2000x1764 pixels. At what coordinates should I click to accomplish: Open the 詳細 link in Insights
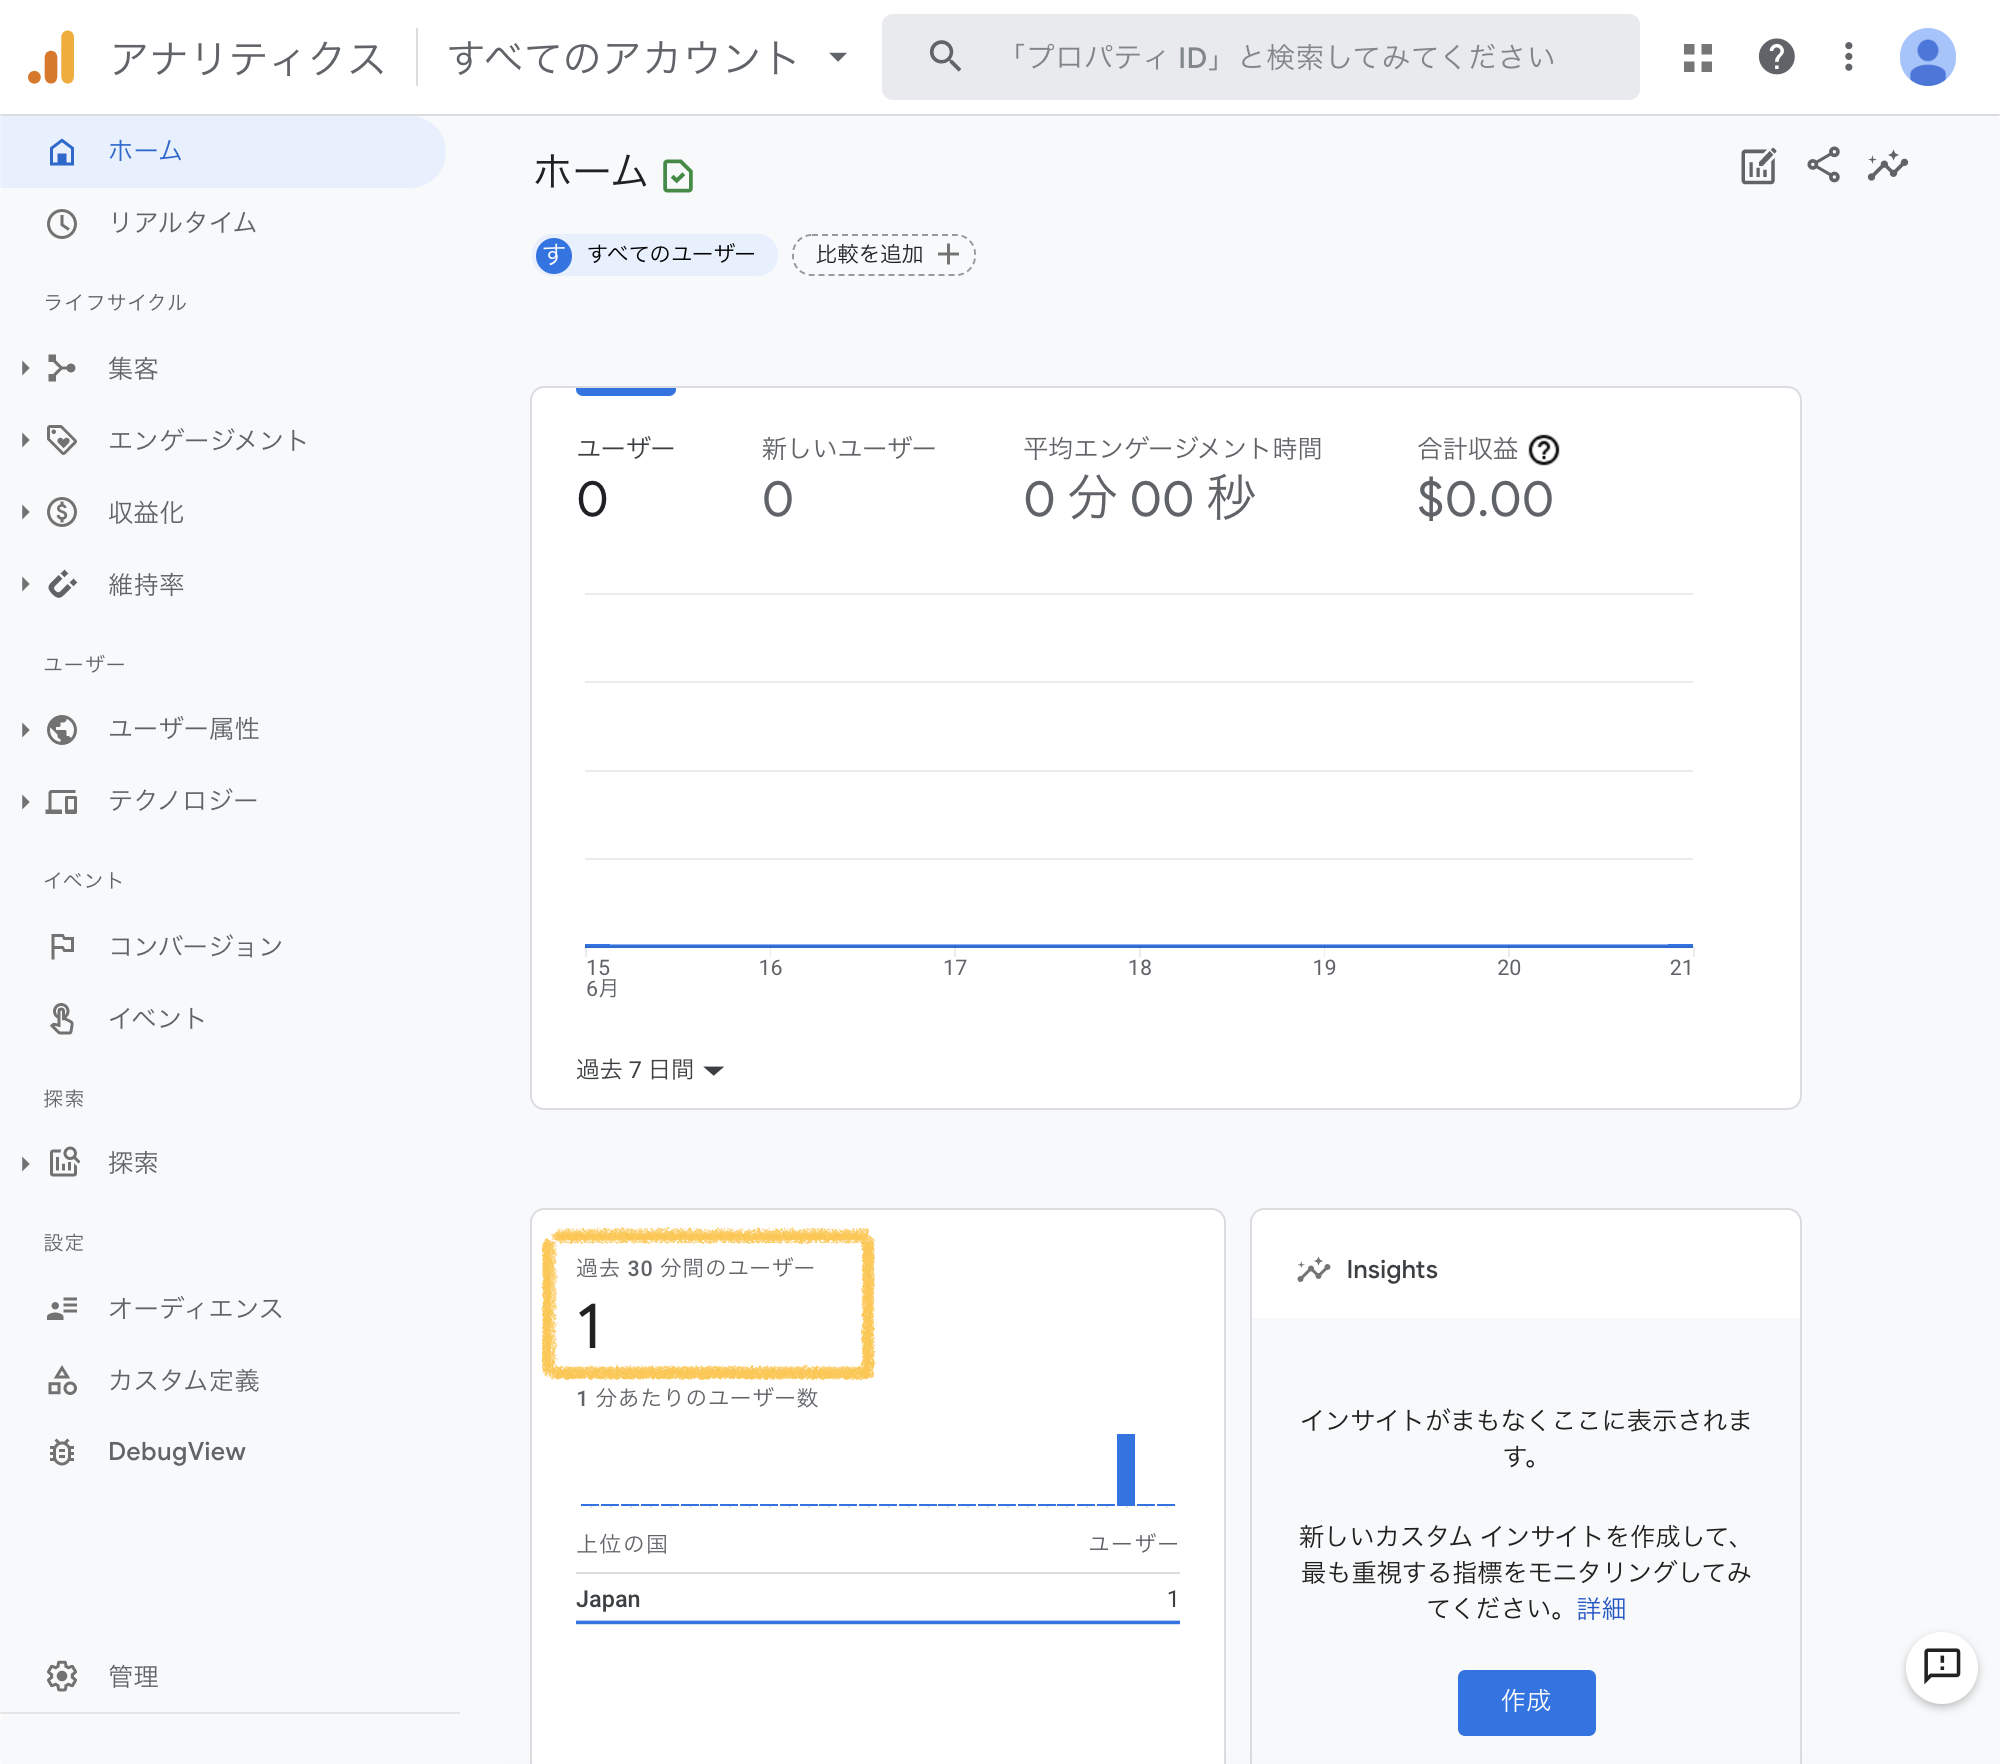(x=1601, y=1608)
